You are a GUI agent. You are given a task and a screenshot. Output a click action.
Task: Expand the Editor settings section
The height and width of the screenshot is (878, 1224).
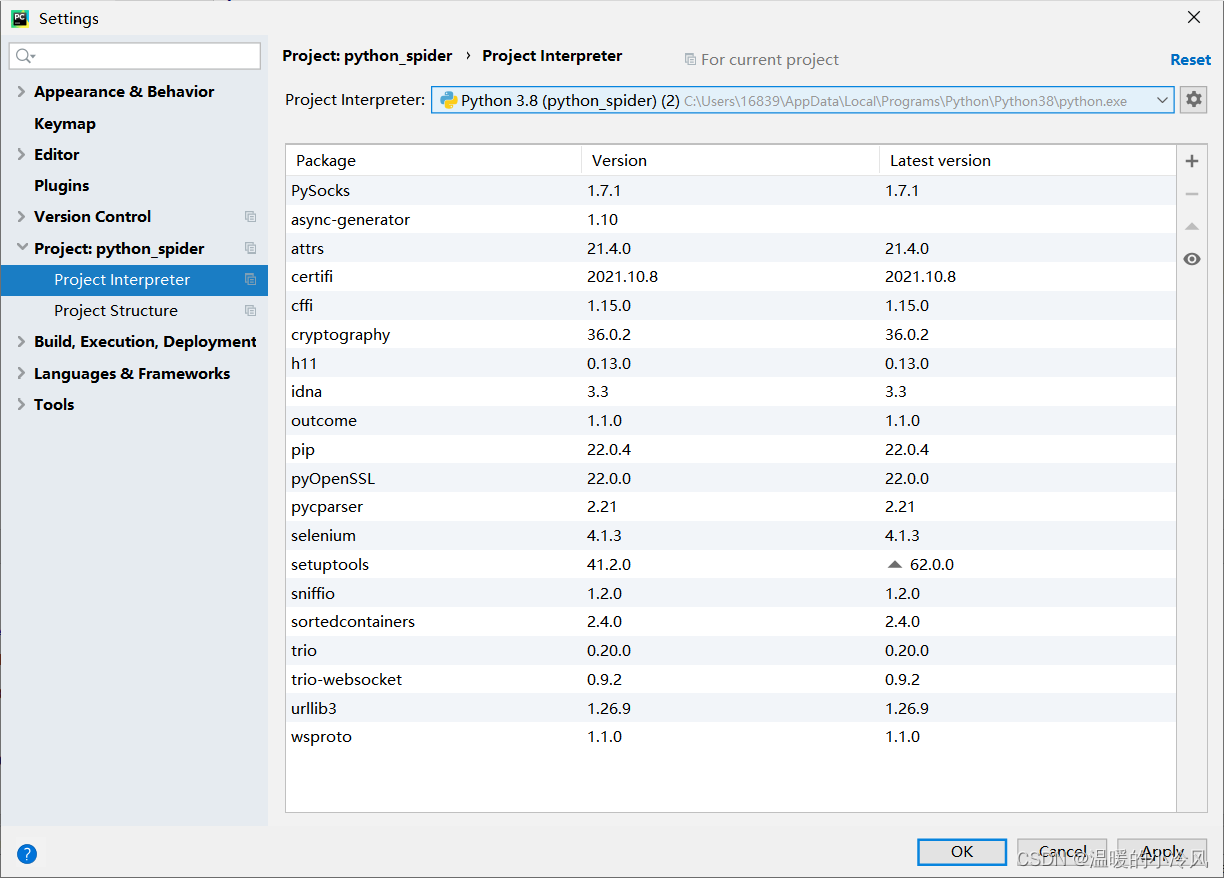point(22,155)
